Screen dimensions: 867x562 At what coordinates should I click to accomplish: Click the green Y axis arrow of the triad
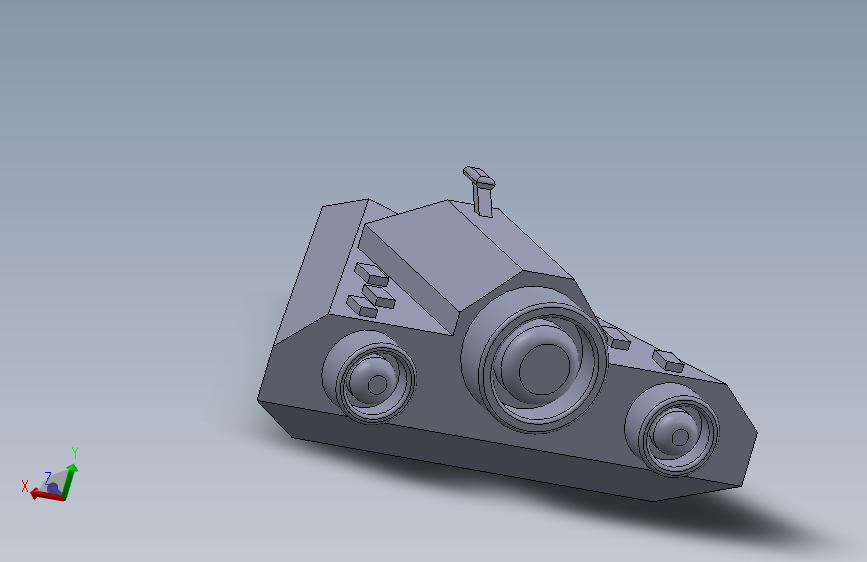coord(71,481)
